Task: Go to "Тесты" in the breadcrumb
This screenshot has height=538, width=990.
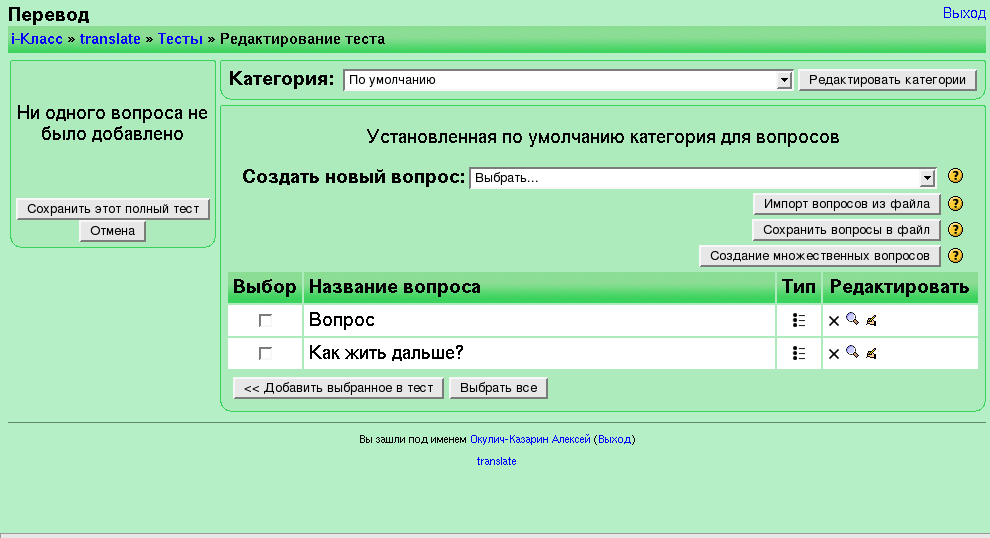Action: click(180, 39)
